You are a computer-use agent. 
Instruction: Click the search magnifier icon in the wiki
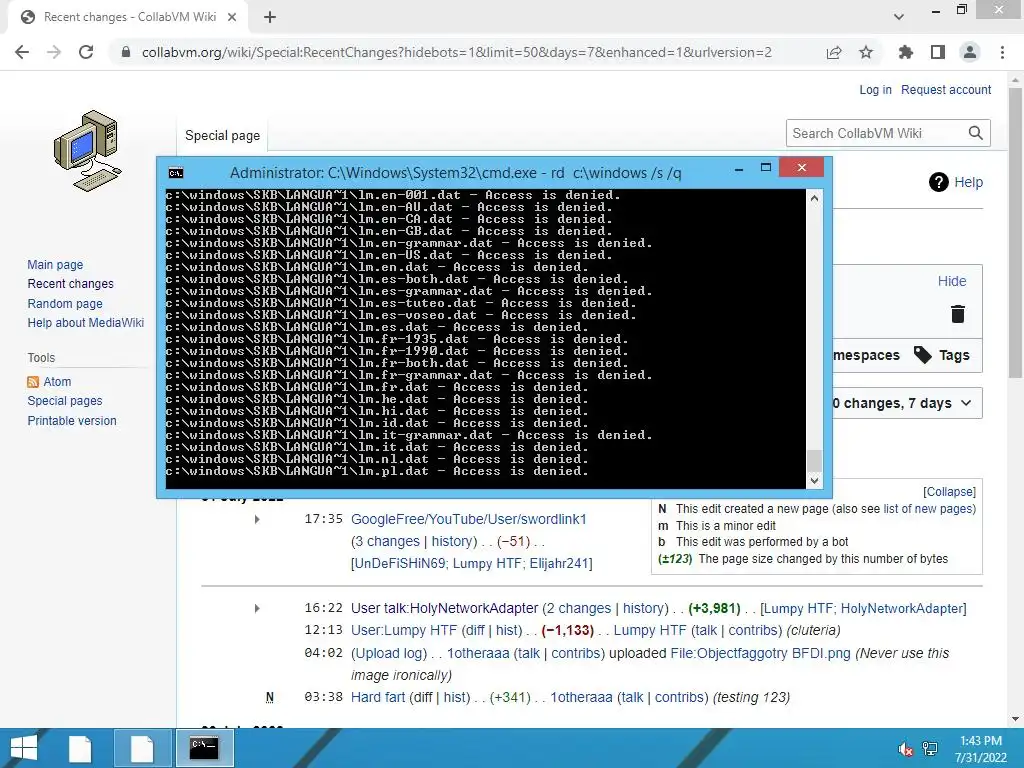click(976, 133)
